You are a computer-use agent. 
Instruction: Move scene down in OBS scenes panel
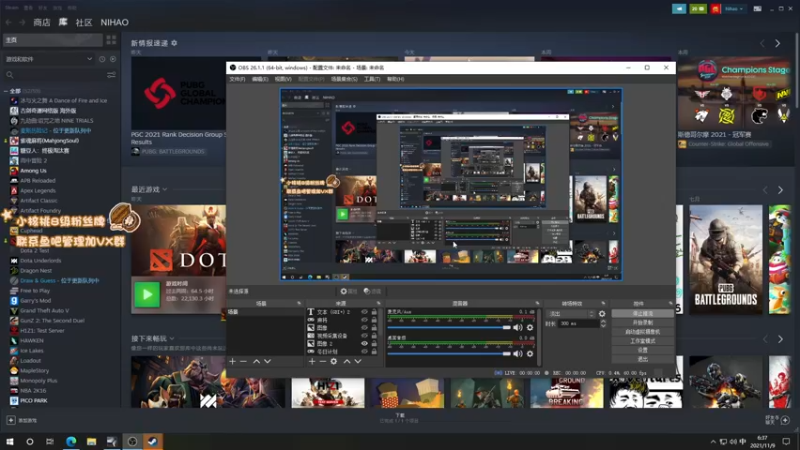coord(267,361)
